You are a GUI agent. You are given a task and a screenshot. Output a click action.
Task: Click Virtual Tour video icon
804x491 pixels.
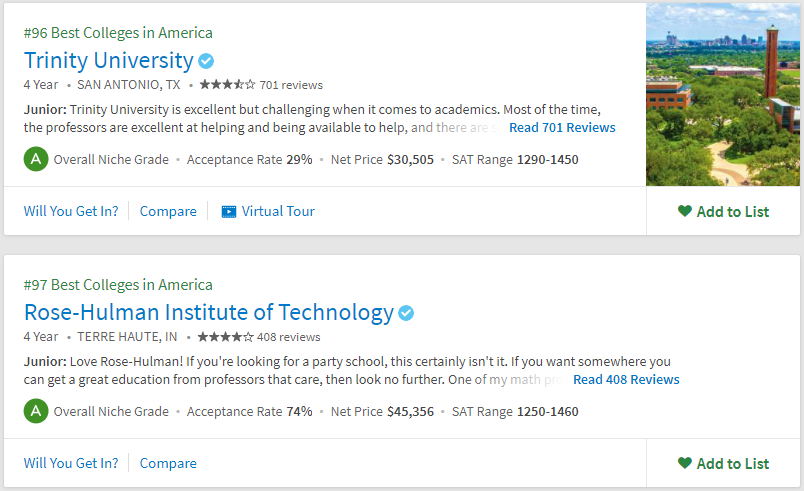coord(229,212)
